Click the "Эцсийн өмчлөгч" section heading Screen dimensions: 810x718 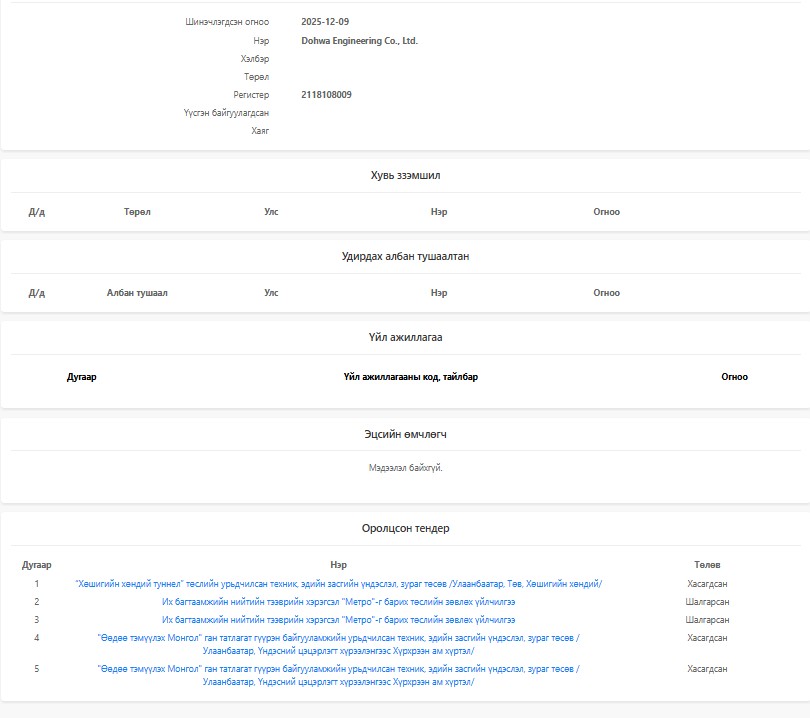[406, 434]
